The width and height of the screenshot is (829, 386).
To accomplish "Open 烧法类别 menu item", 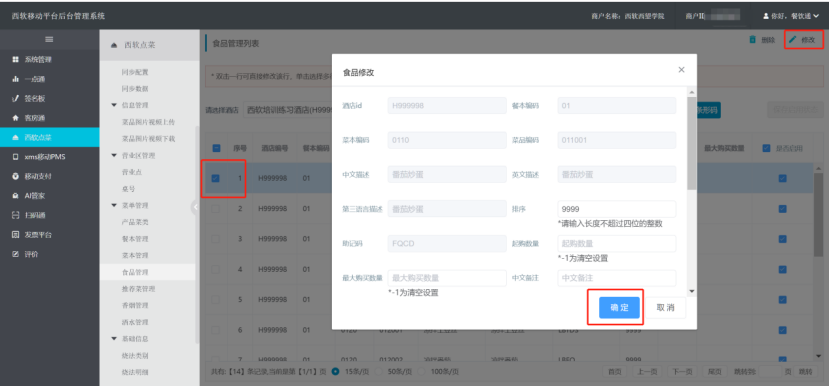I will point(135,355).
